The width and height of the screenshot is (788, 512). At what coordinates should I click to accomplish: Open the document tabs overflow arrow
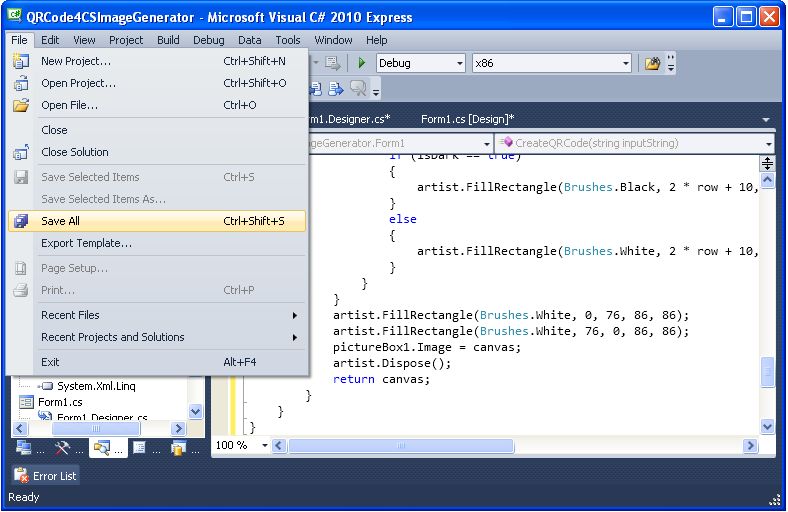[766, 120]
